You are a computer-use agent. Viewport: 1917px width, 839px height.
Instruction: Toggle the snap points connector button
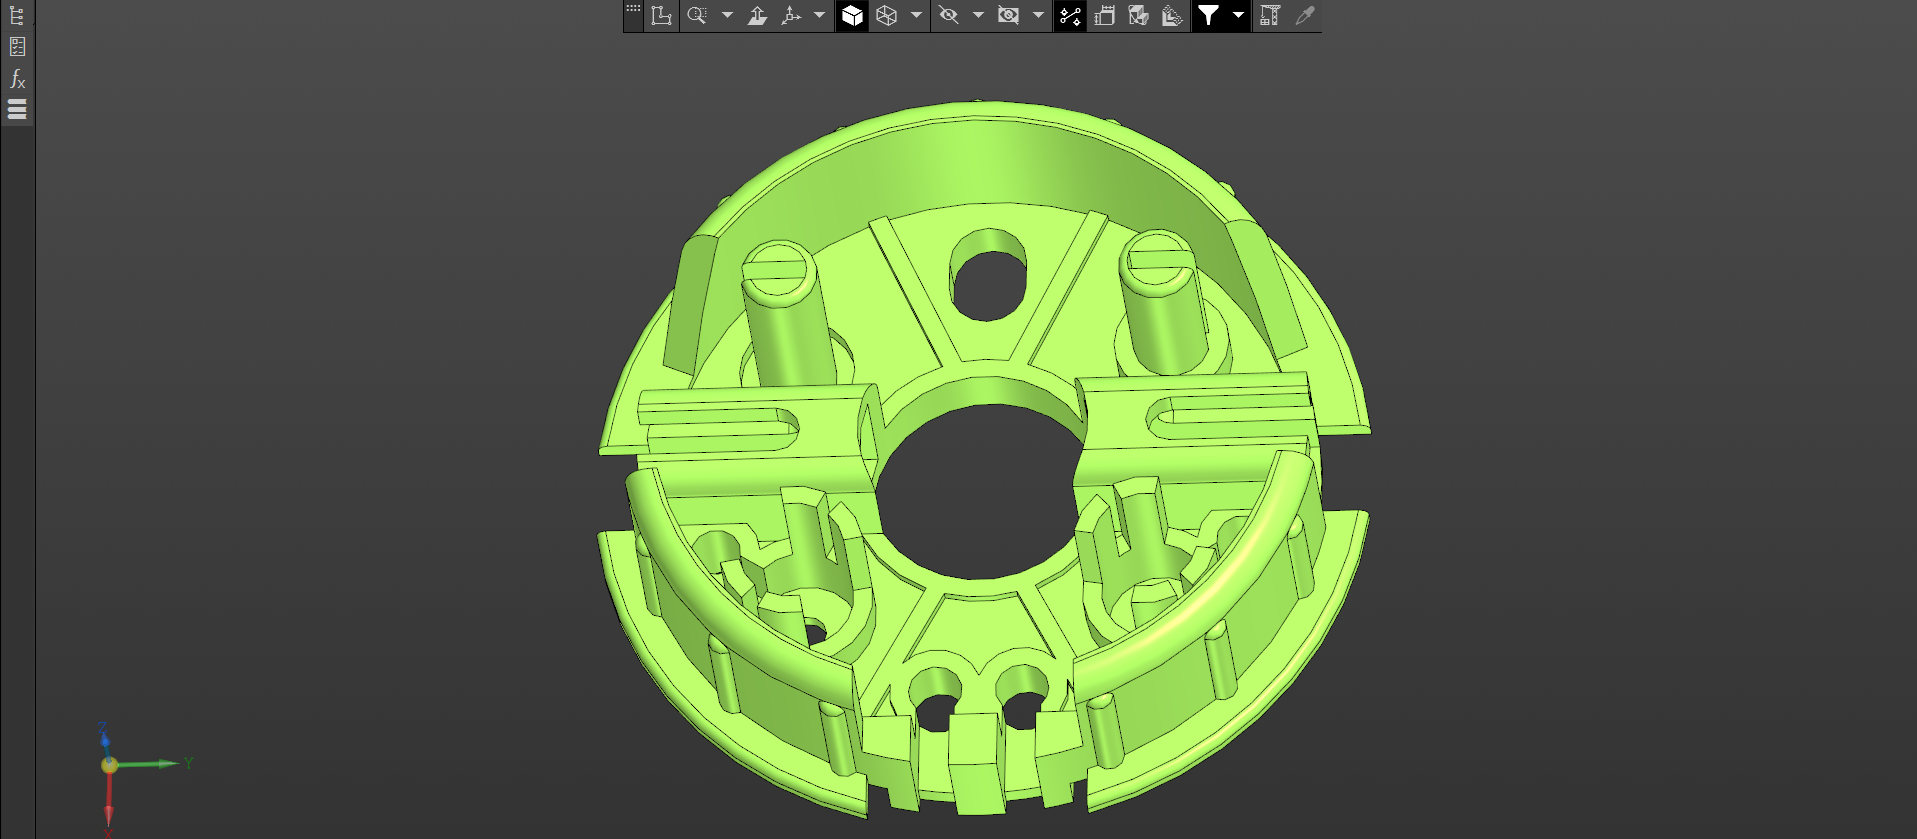tap(1070, 15)
